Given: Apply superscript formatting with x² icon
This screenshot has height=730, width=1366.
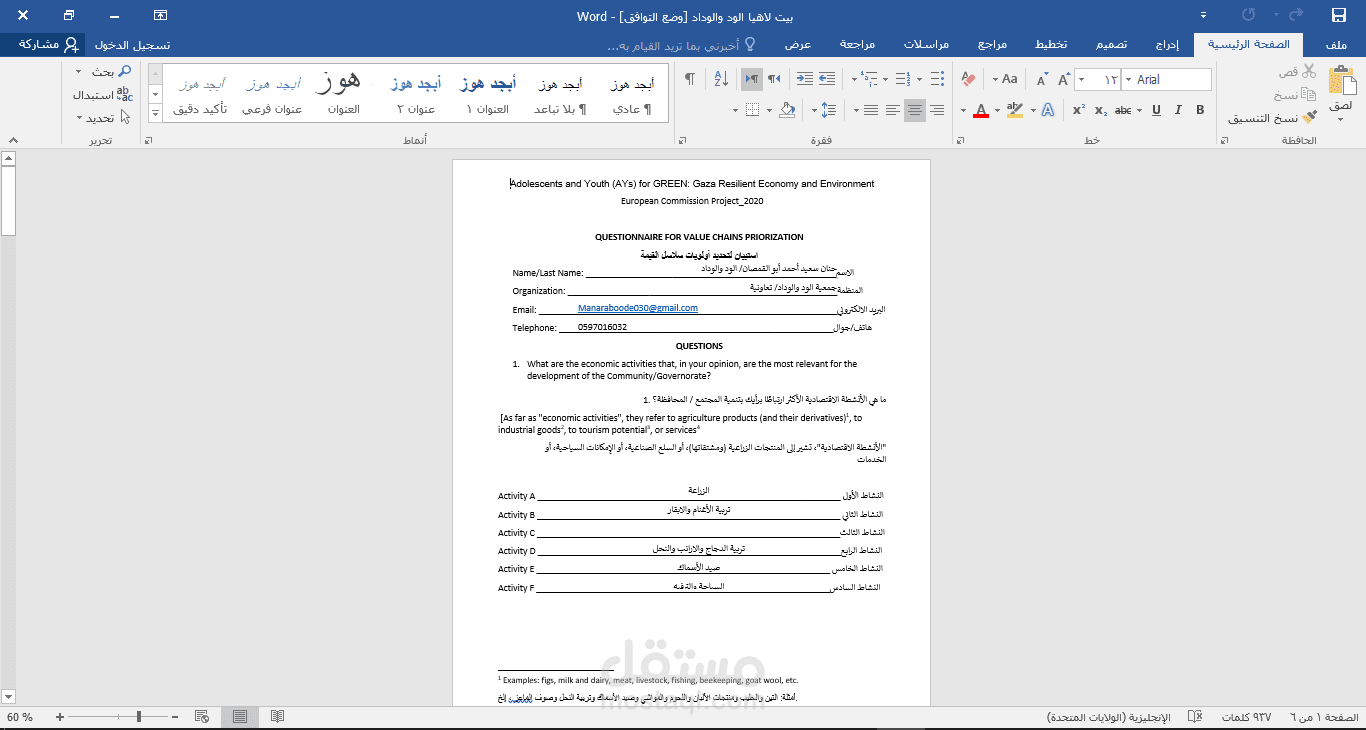Looking at the screenshot, I should point(1078,109).
